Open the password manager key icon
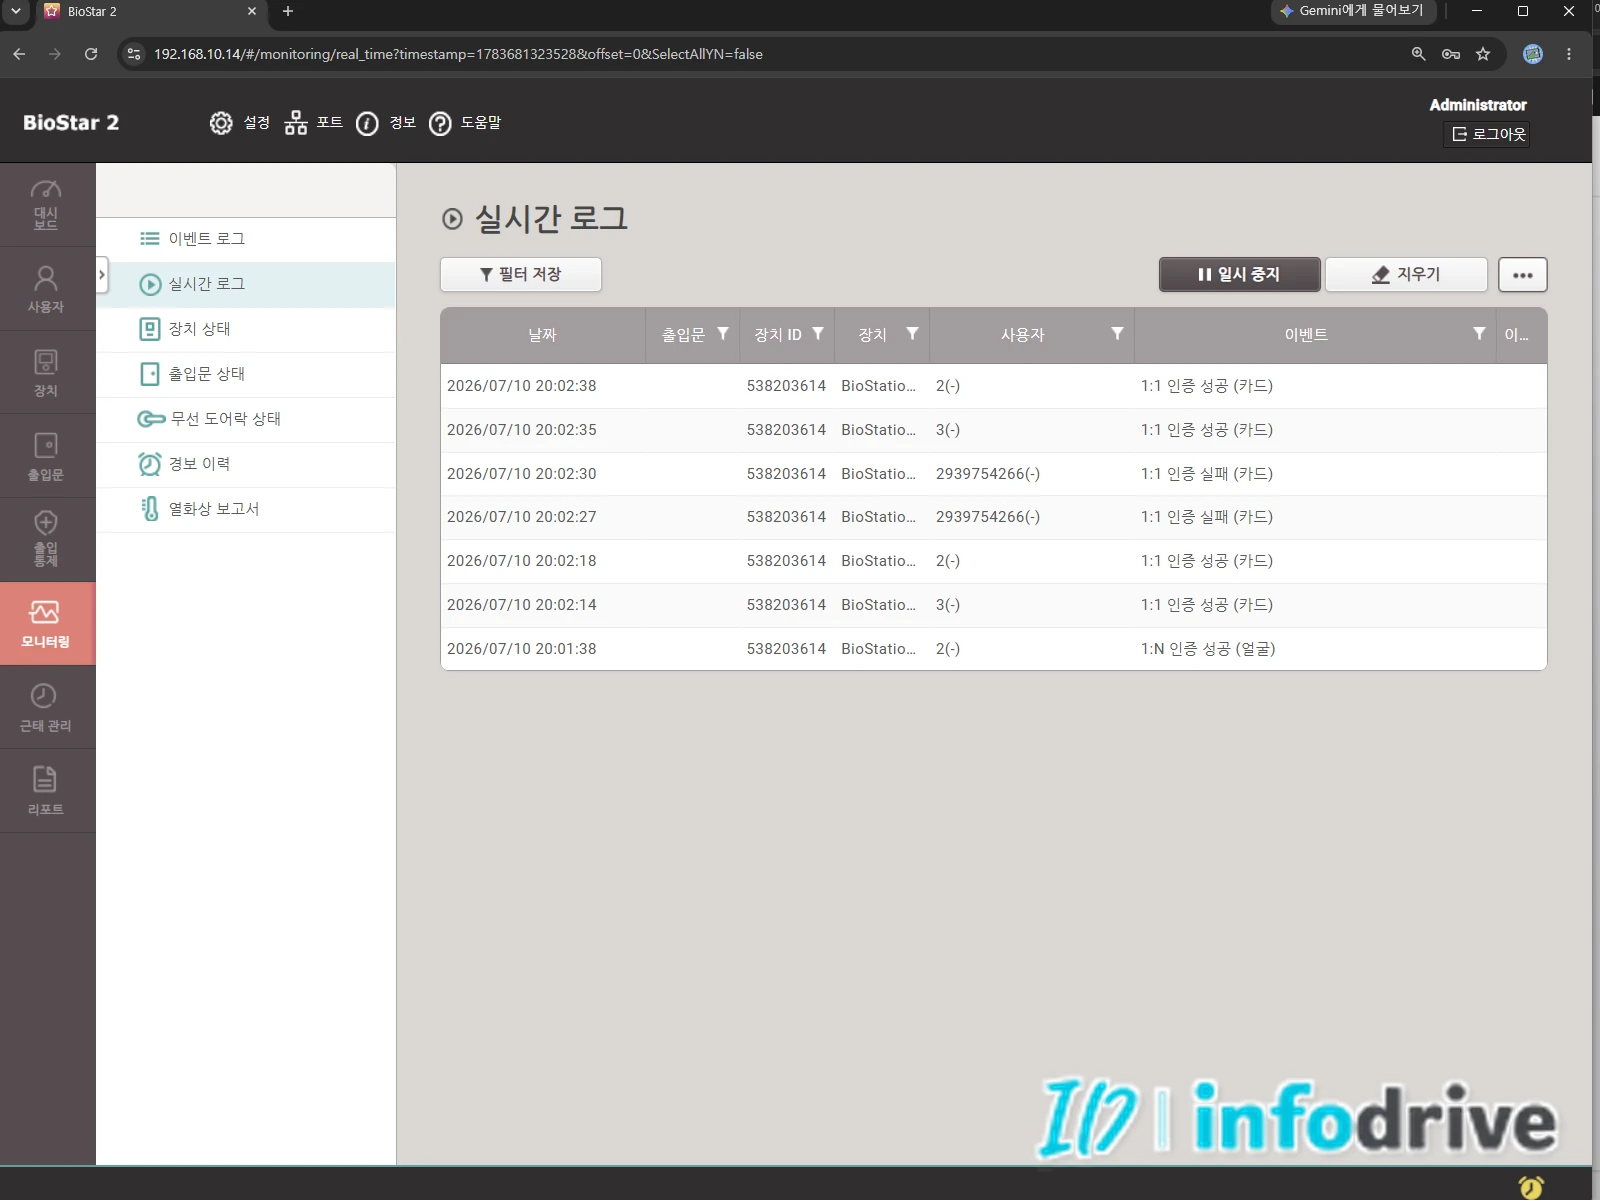The height and width of the screenshot is (1200, 1600). click(x=1451, y=54)
